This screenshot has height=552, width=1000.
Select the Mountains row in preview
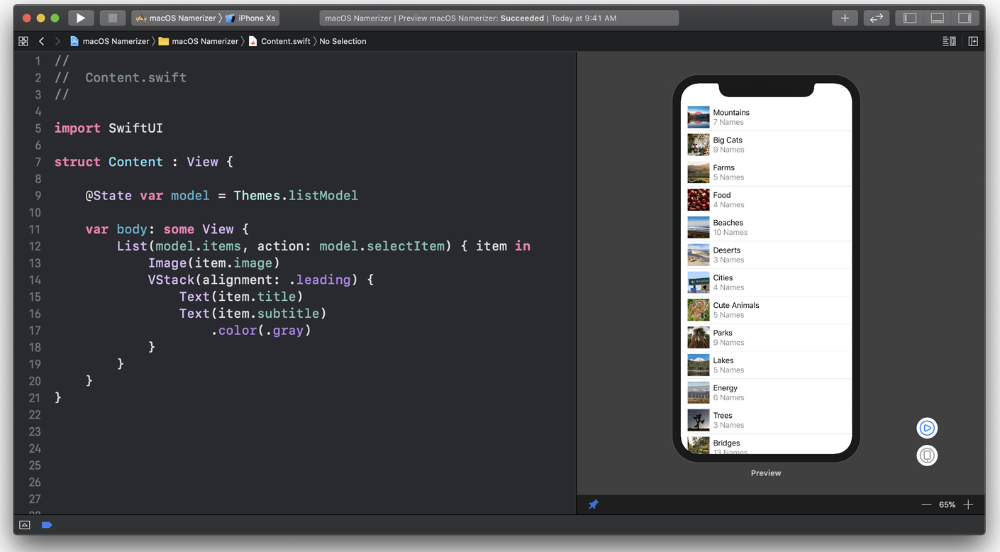tap(766, 117)
